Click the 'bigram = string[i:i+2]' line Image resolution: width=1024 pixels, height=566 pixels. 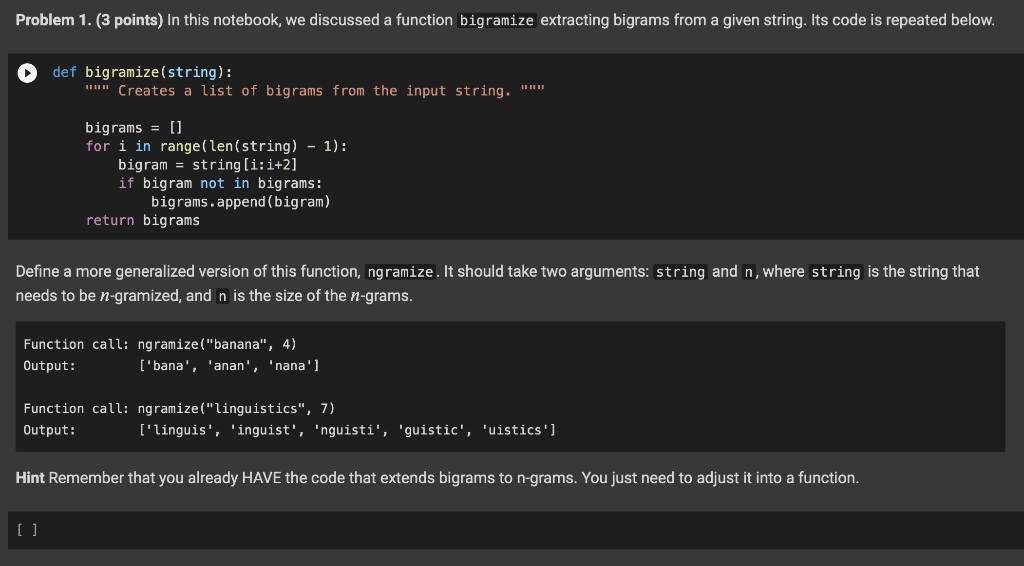coord(208,165)
